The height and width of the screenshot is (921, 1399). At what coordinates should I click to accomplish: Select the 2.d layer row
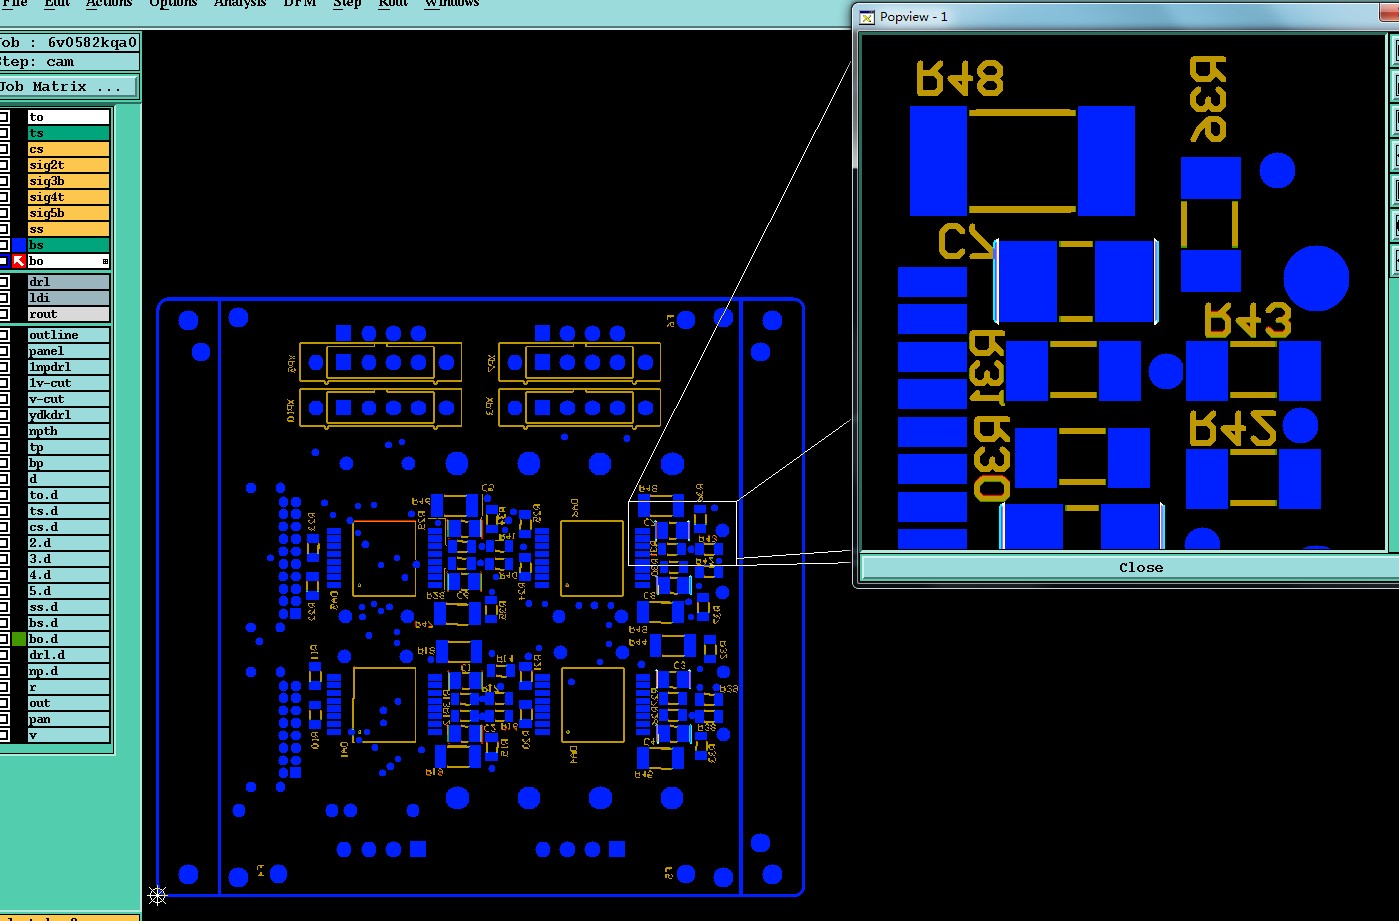click(68, 543)
